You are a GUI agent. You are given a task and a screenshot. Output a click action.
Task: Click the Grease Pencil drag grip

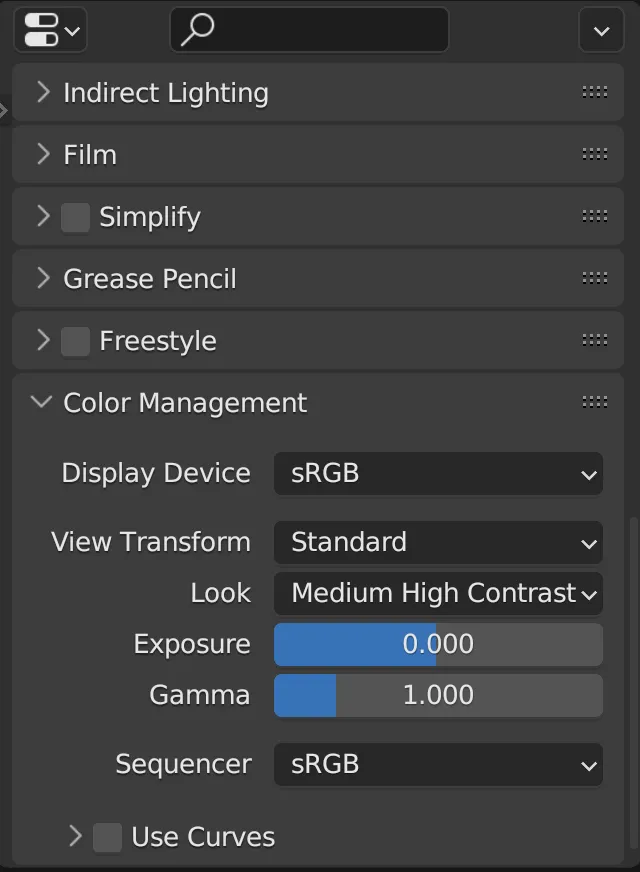[x=594, y=279]
